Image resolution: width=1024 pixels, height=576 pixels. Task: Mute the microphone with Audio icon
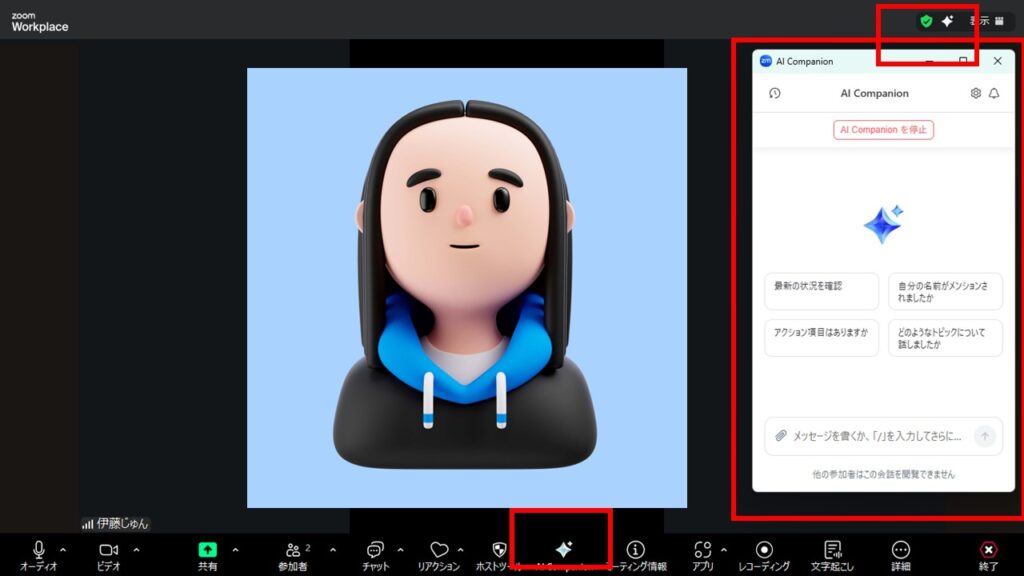[39, 550]
